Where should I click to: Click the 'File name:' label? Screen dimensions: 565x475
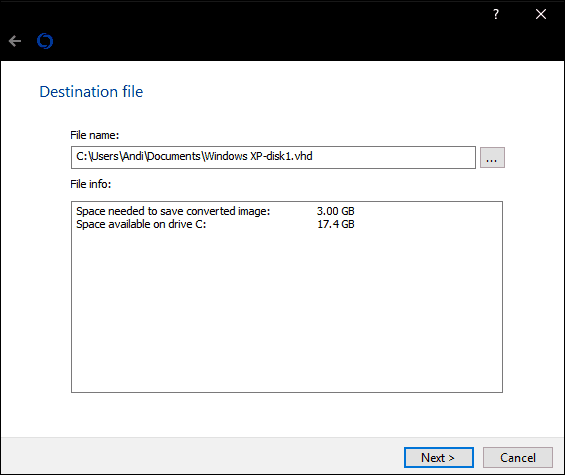click(94, 135)
